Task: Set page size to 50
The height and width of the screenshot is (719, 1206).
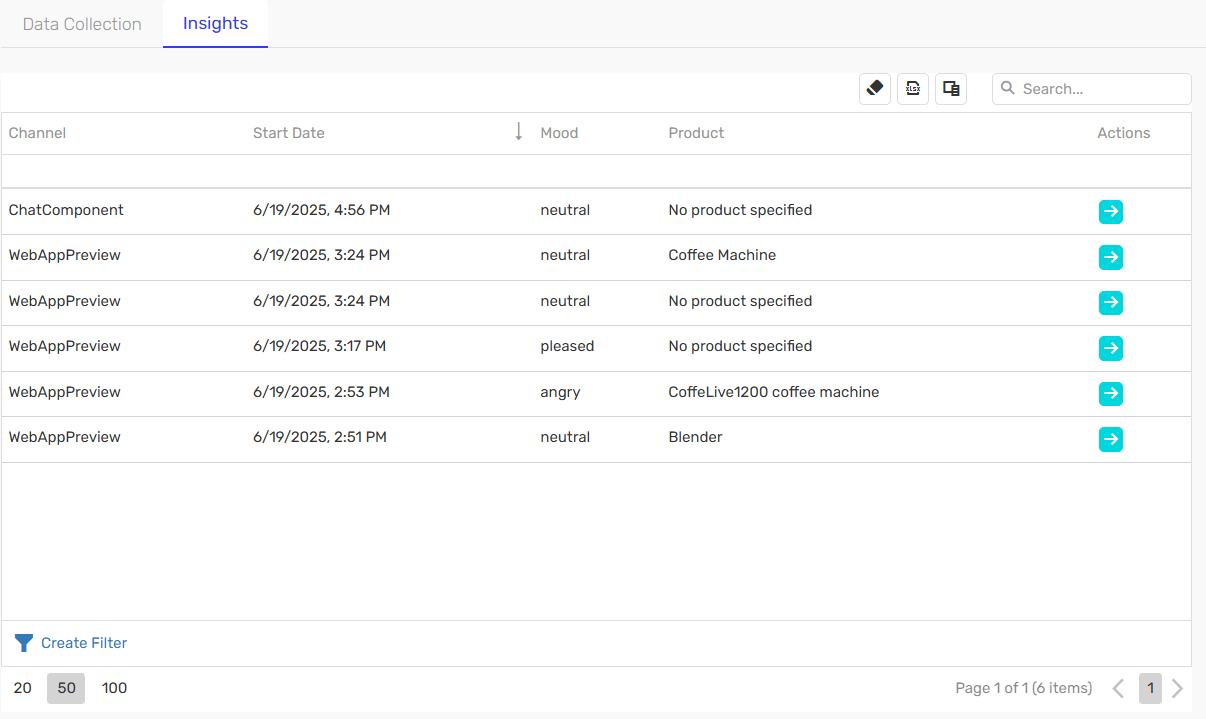Action: click(x=66, y=688)
